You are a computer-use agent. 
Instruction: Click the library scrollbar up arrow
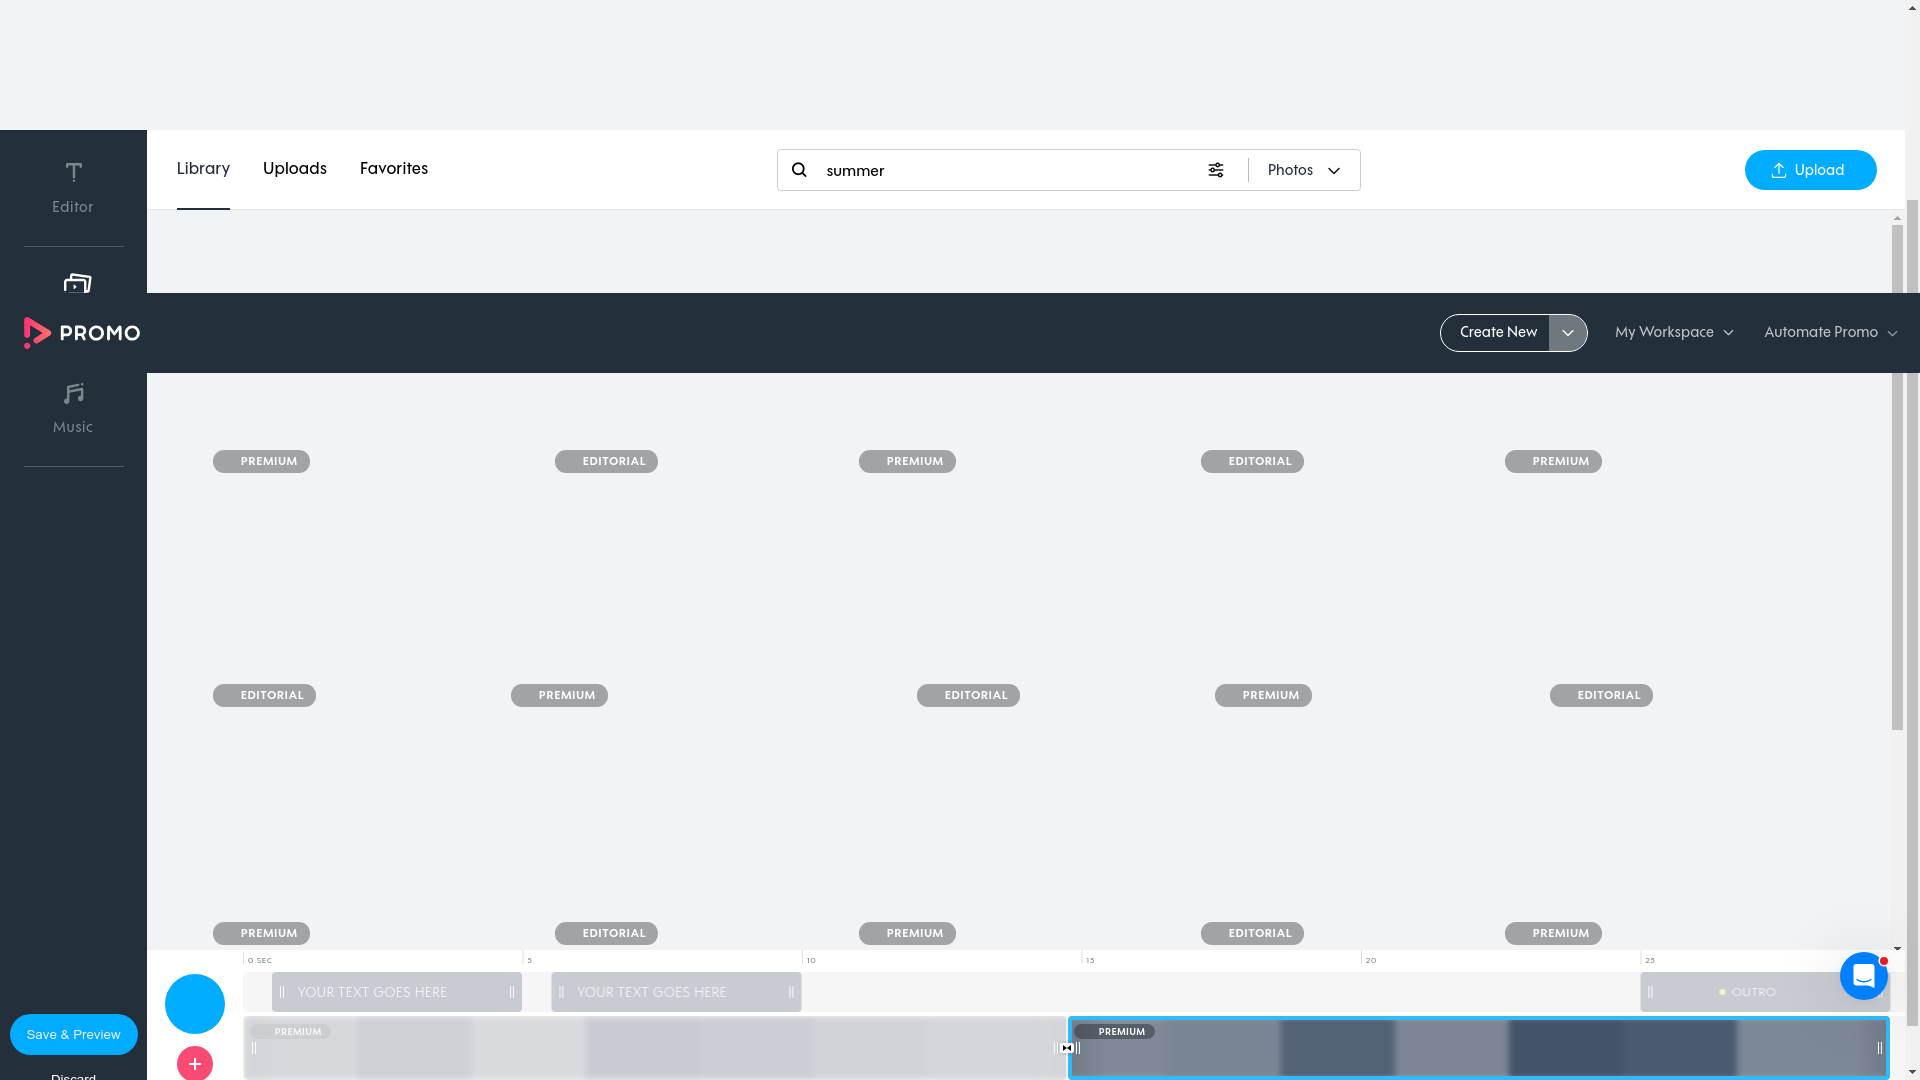pos(1897,218)
